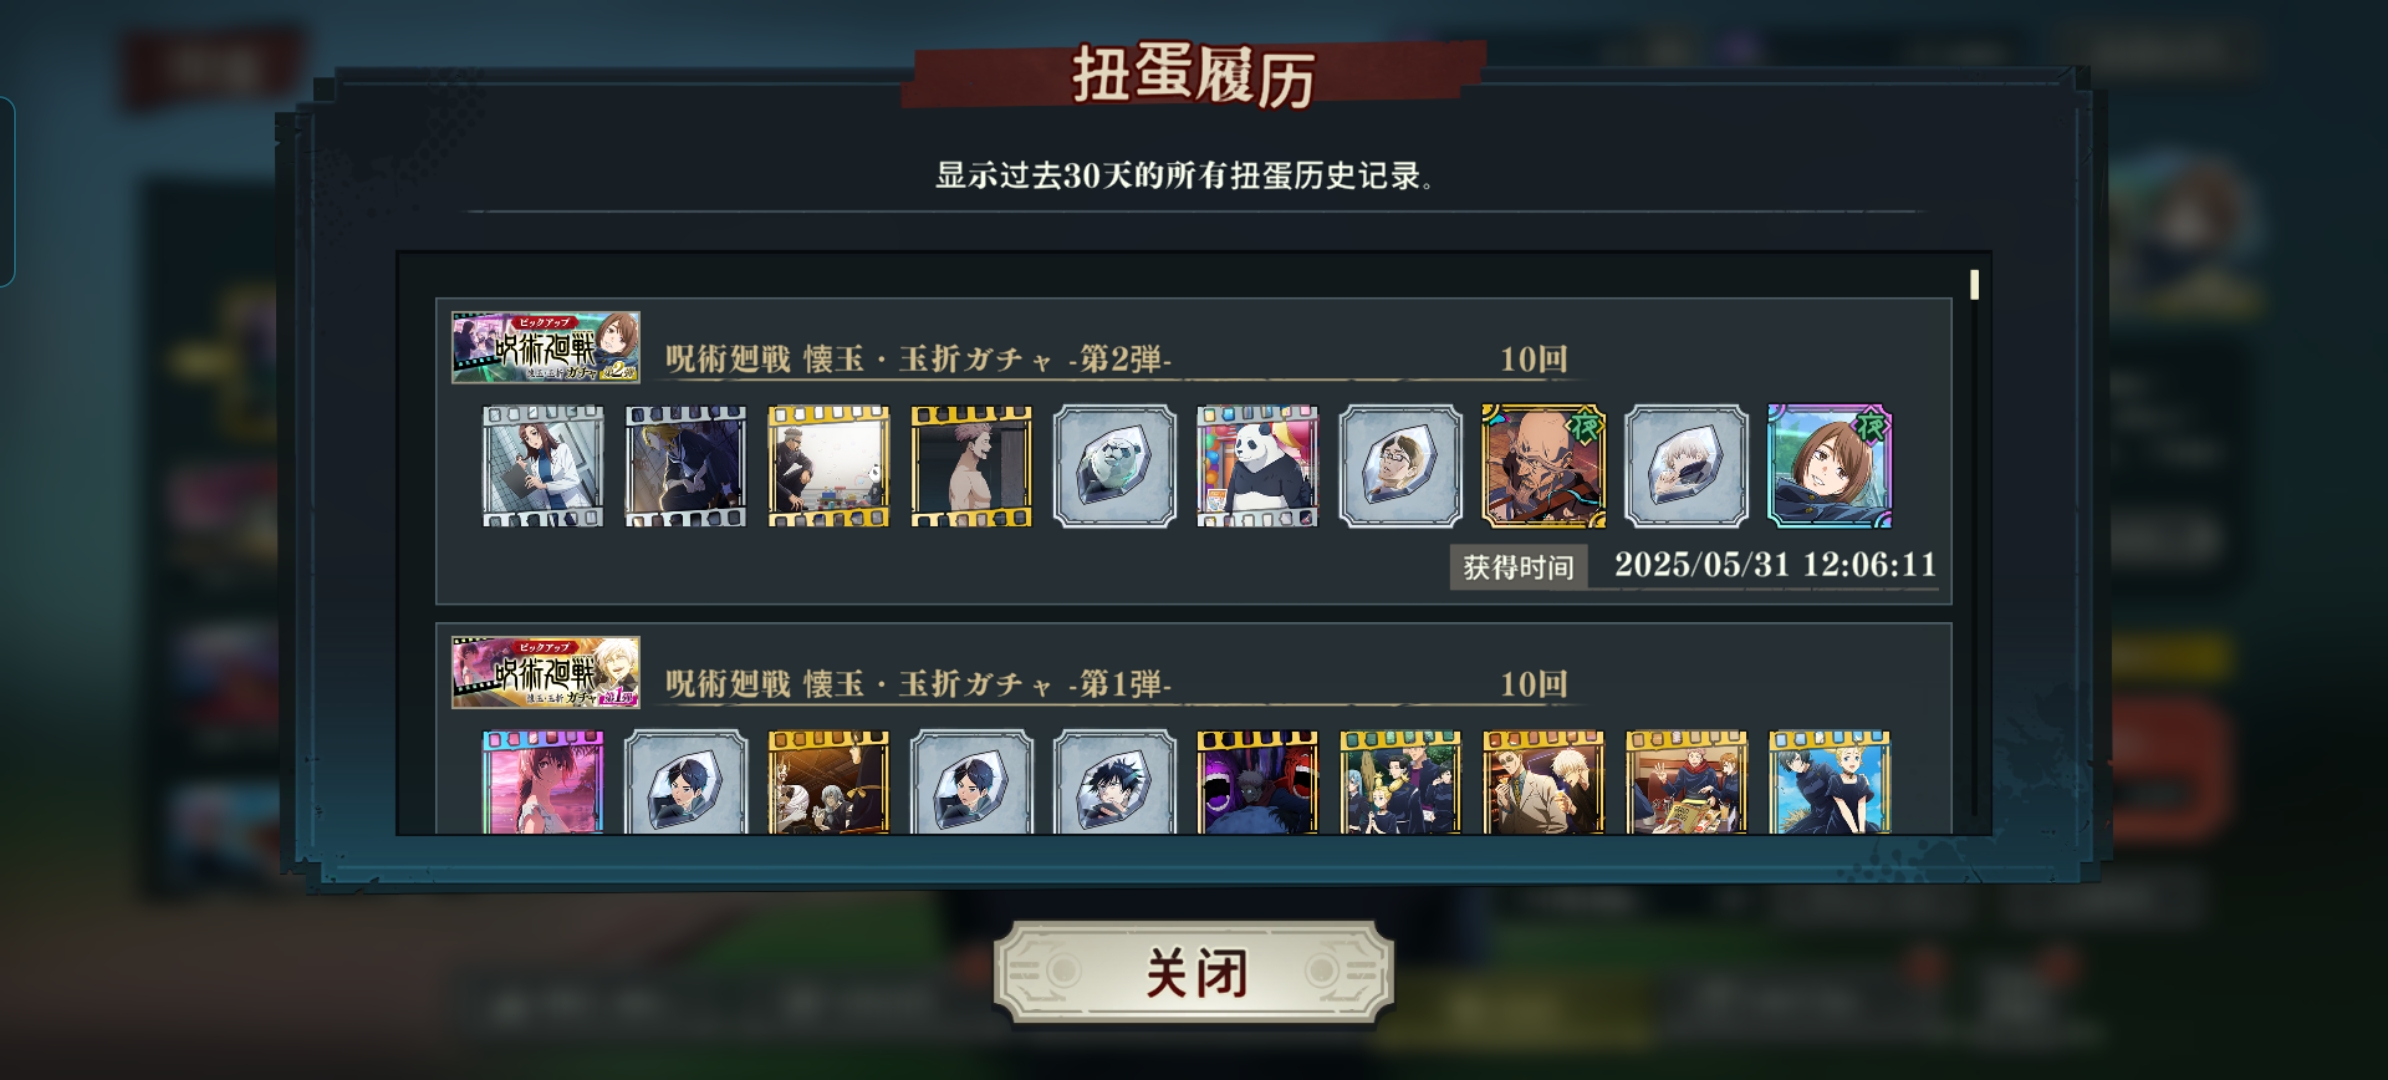Open the gold card with sitting man and panda
Image resolution: width=2388 pixels, height=1080 pixels.
(x=828, y=466)
